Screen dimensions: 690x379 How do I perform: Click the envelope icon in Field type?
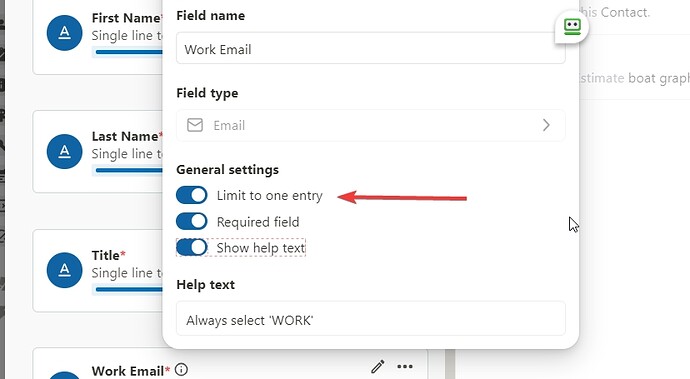[x=195, y=125]
